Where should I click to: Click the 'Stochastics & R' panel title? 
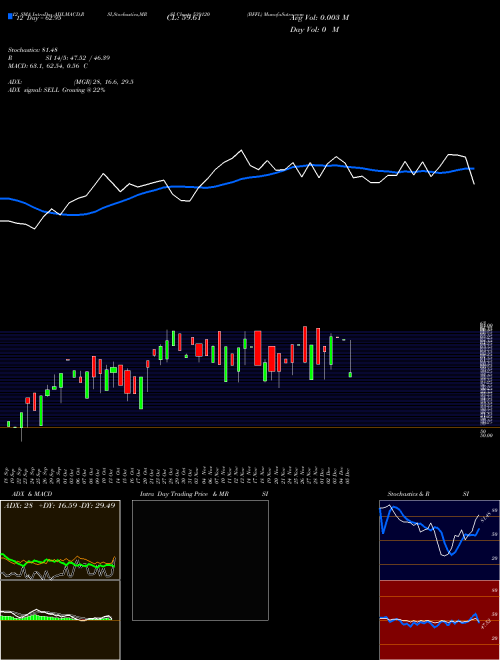pos(408,494)
